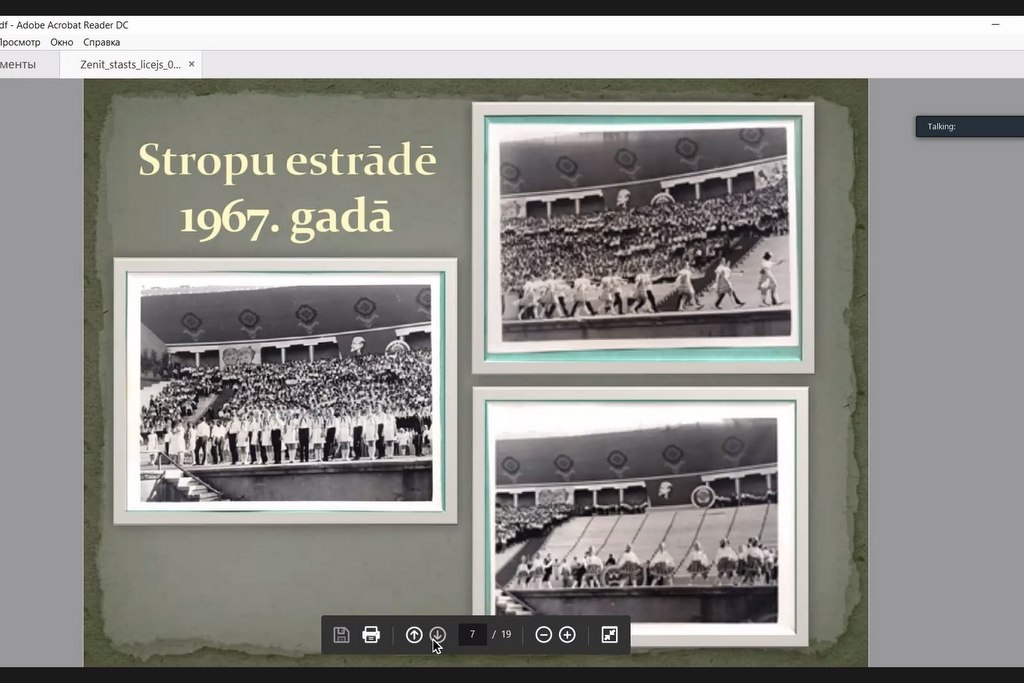Open the Справка menu
Viewport: 1024px width, 683px height.
click(x=101, y=42)
